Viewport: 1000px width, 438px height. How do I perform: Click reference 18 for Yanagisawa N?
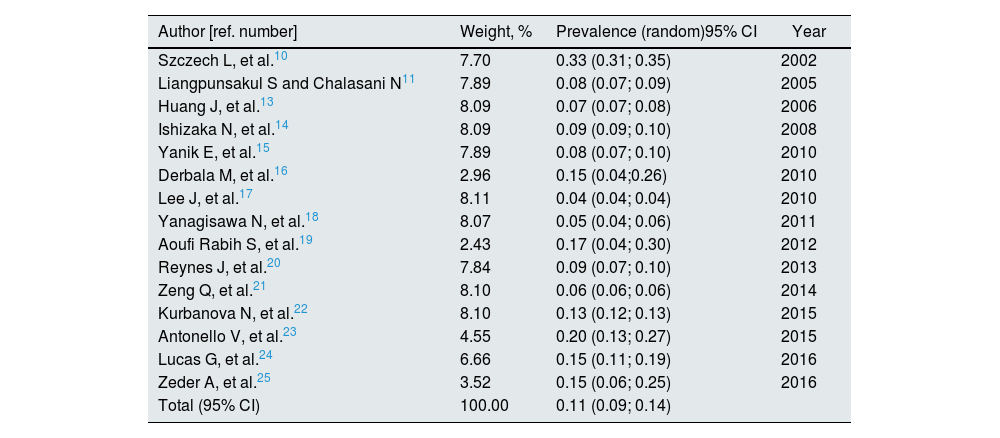pos(312,217)
